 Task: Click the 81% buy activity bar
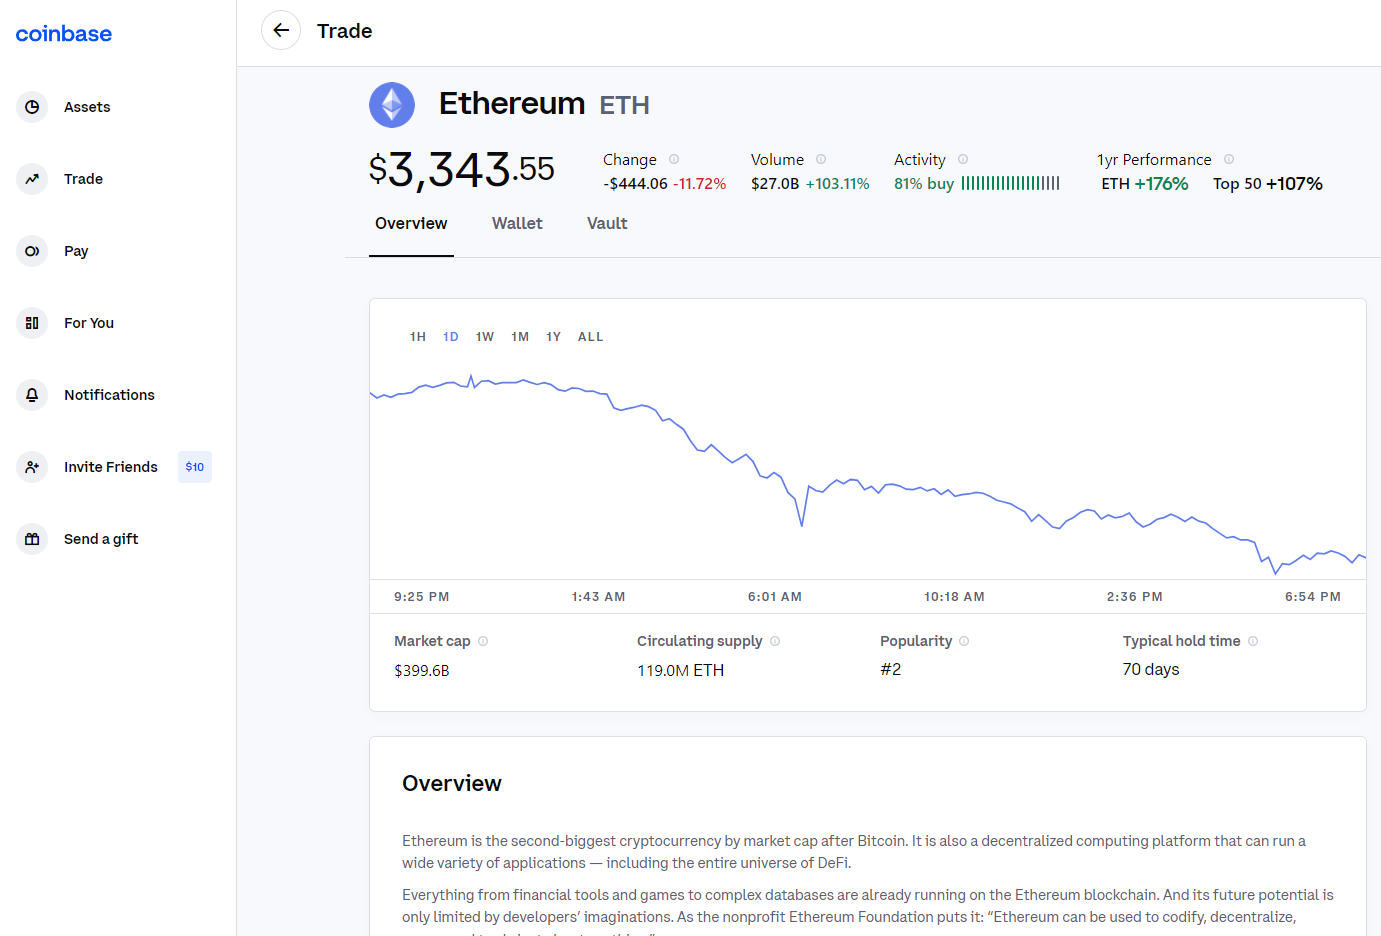[x=1010, y=184]
